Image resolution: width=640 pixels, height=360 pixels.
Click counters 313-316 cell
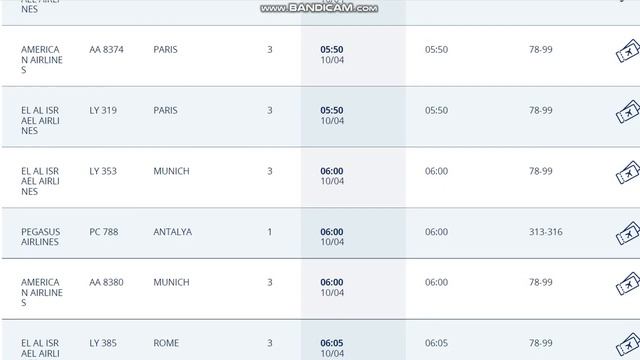[546, 232]
